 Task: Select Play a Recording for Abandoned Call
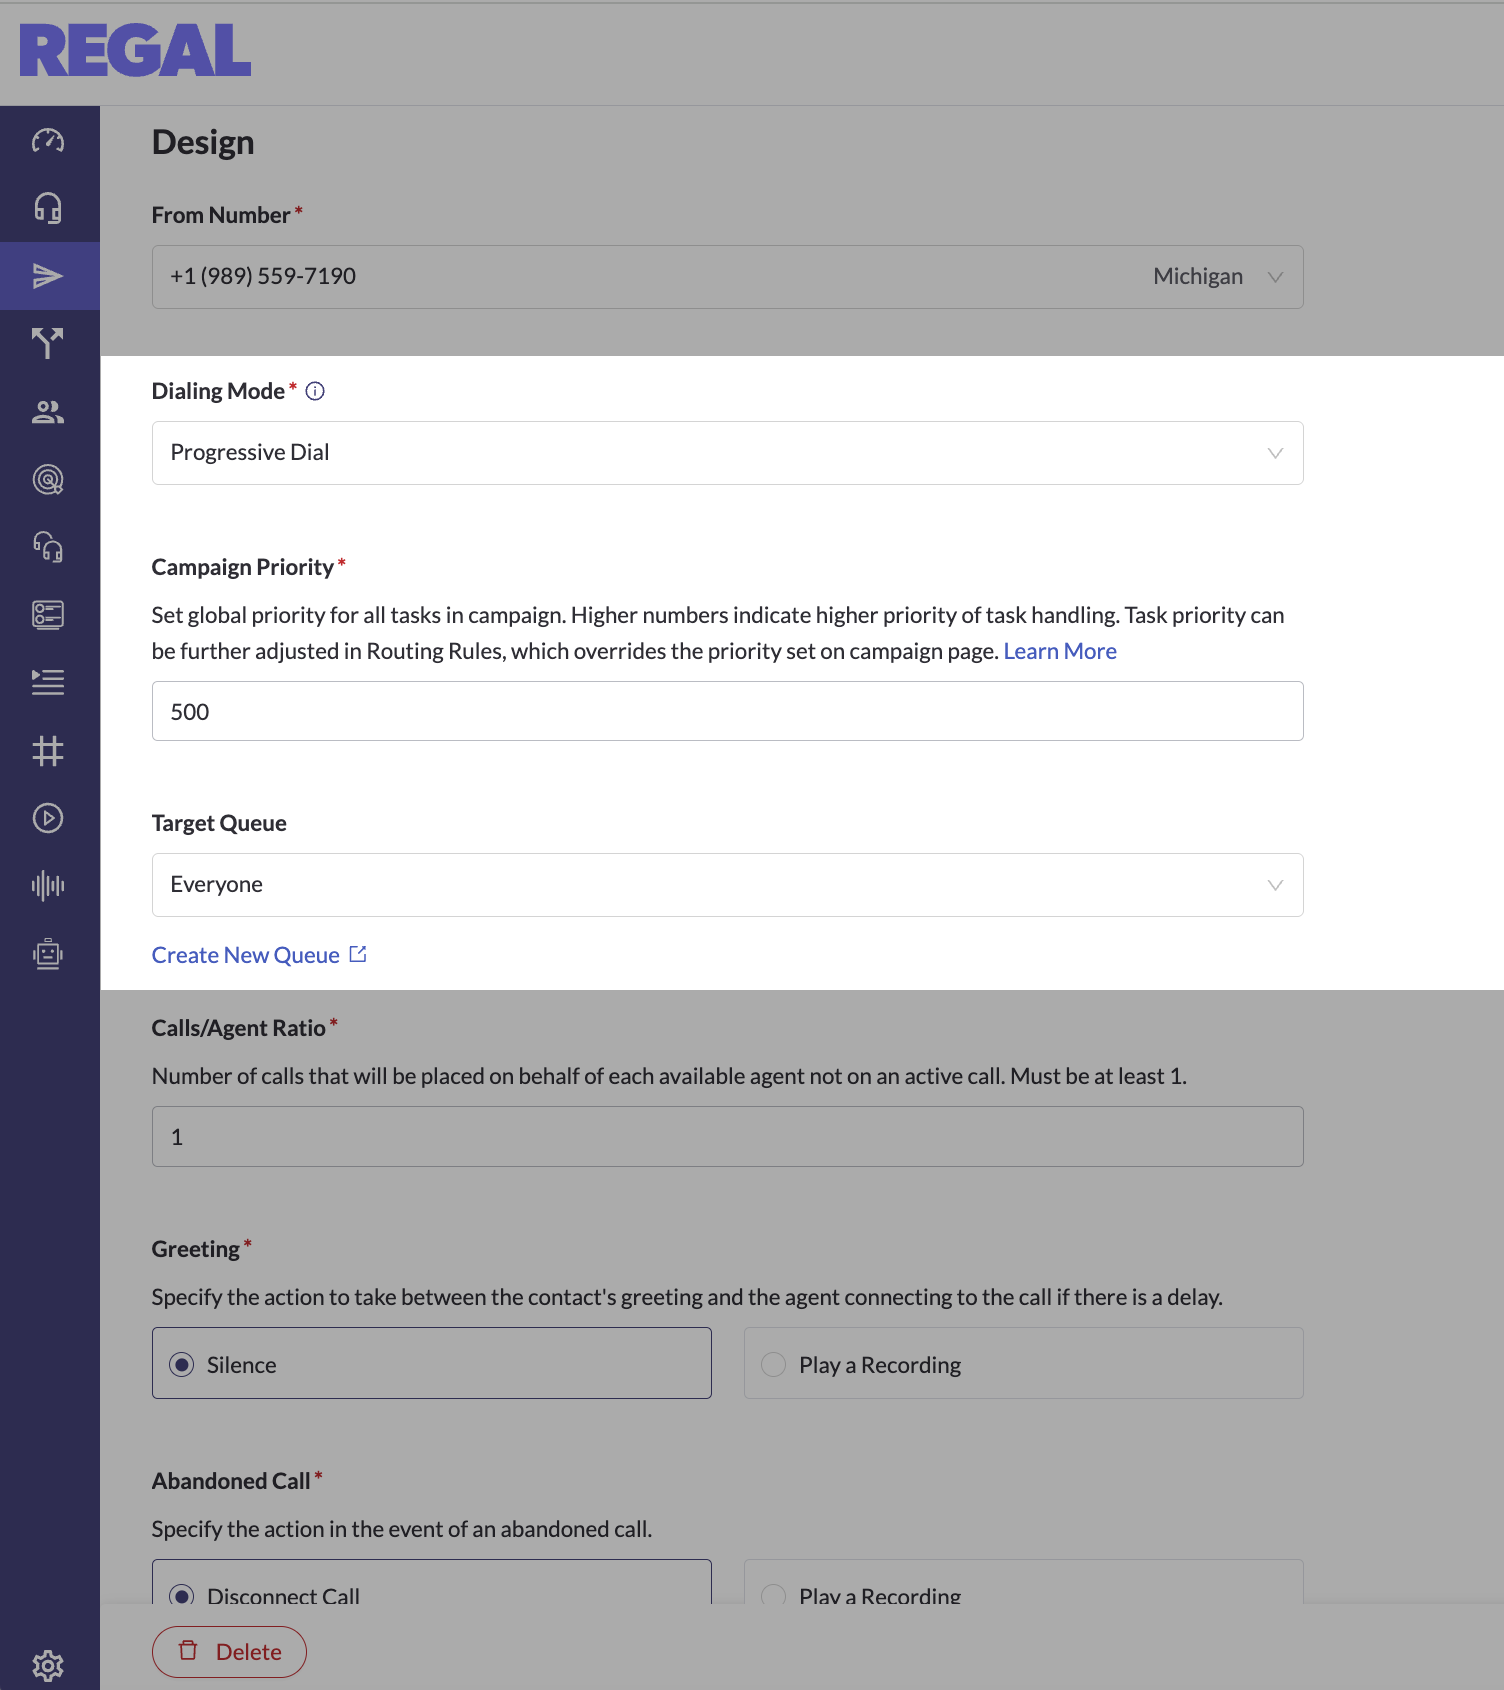point(1024,1583)
